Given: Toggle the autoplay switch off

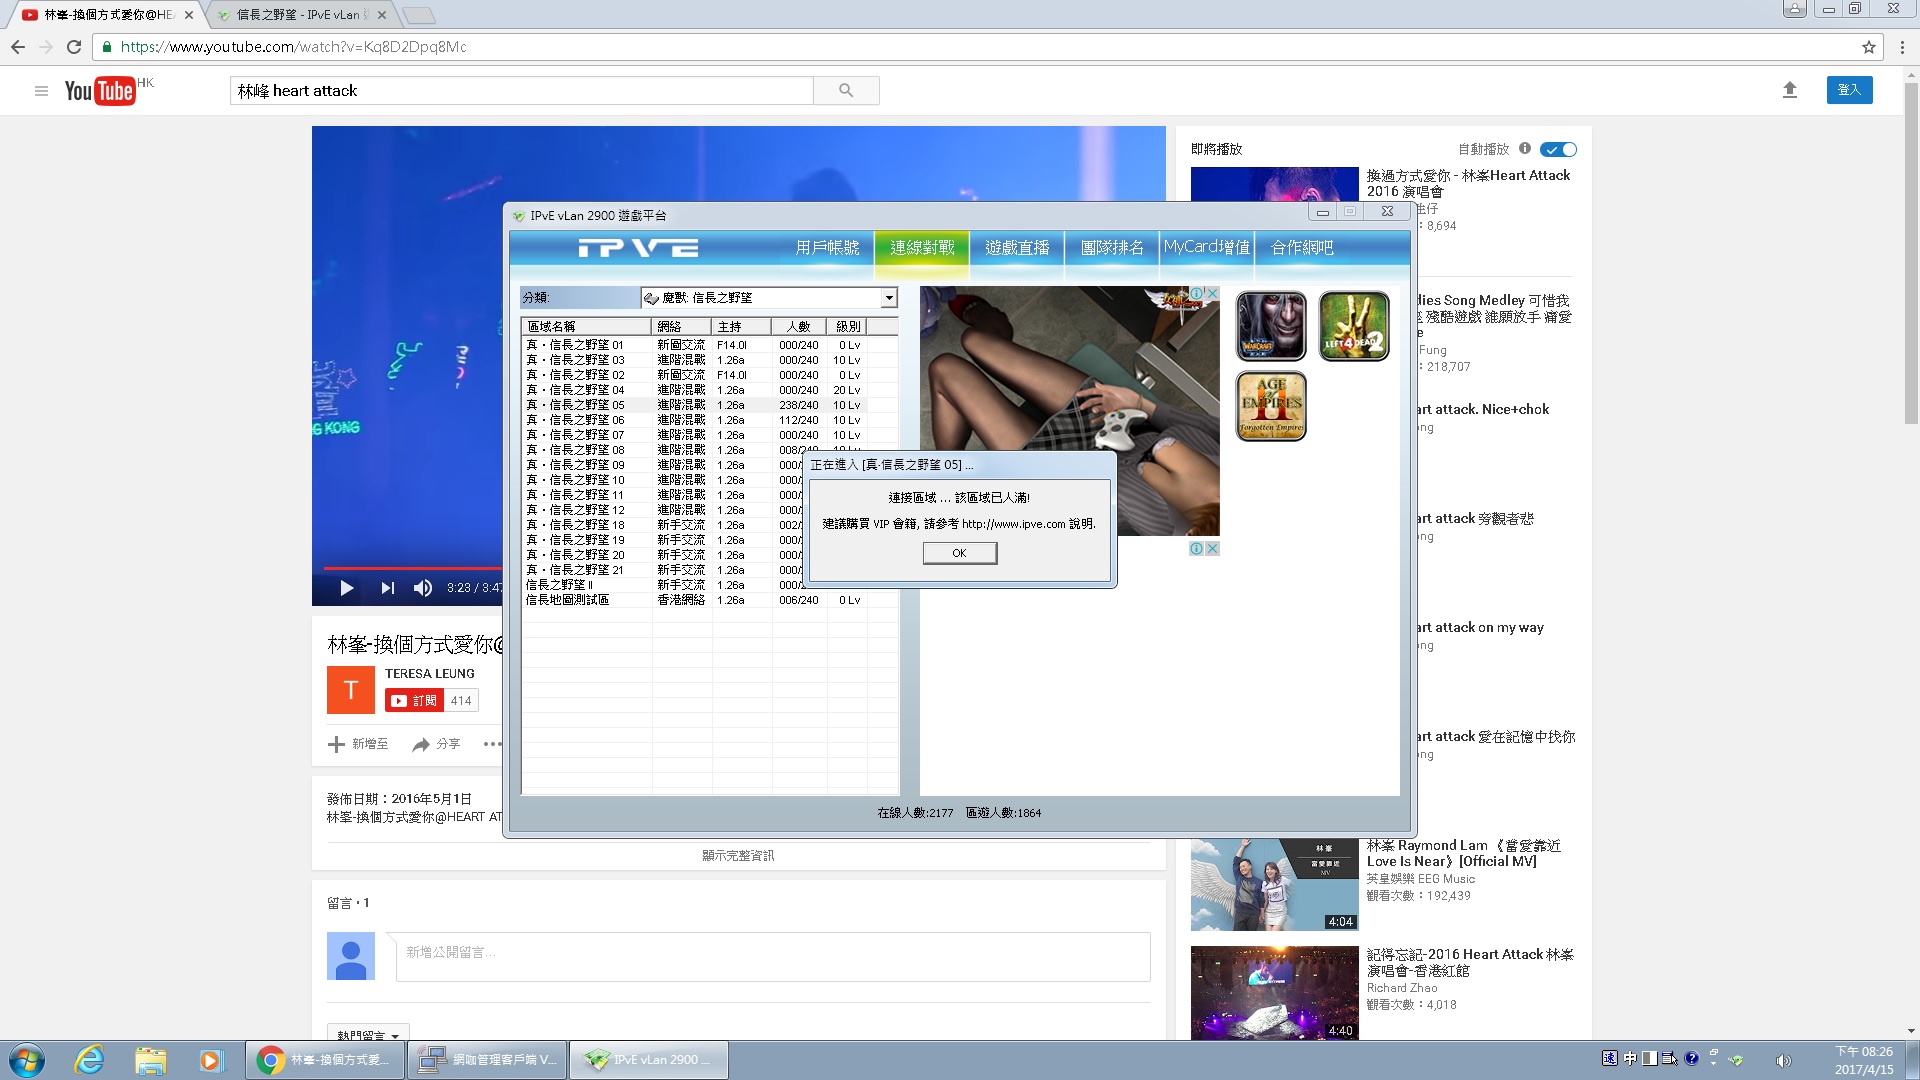Looking at the screenshot, I should pyautogui.click(x=1558, y=149).
